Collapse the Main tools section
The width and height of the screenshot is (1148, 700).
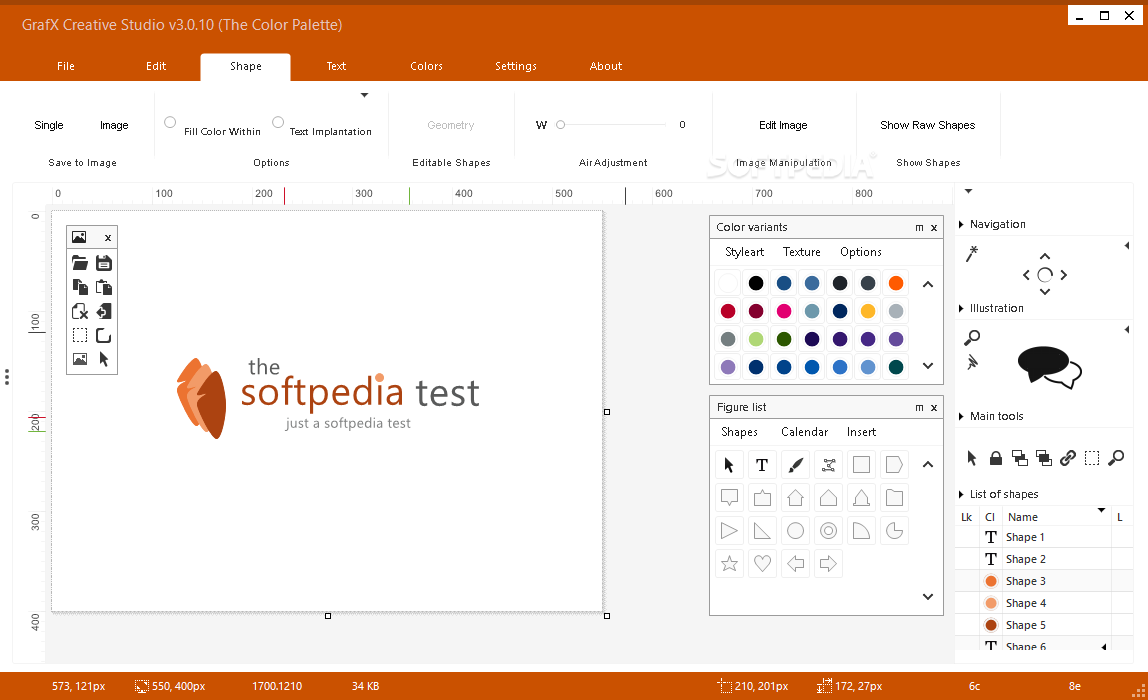click(x=961, y=416)
